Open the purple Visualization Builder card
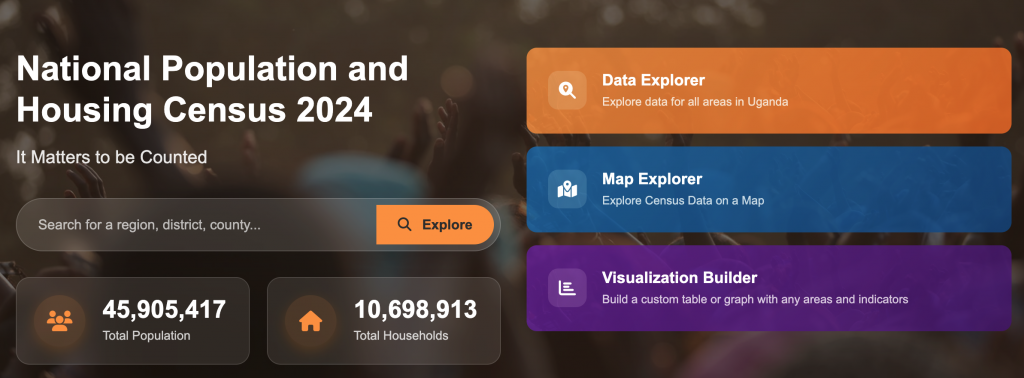Screen dimensions: 1024x378 (769, 288)
